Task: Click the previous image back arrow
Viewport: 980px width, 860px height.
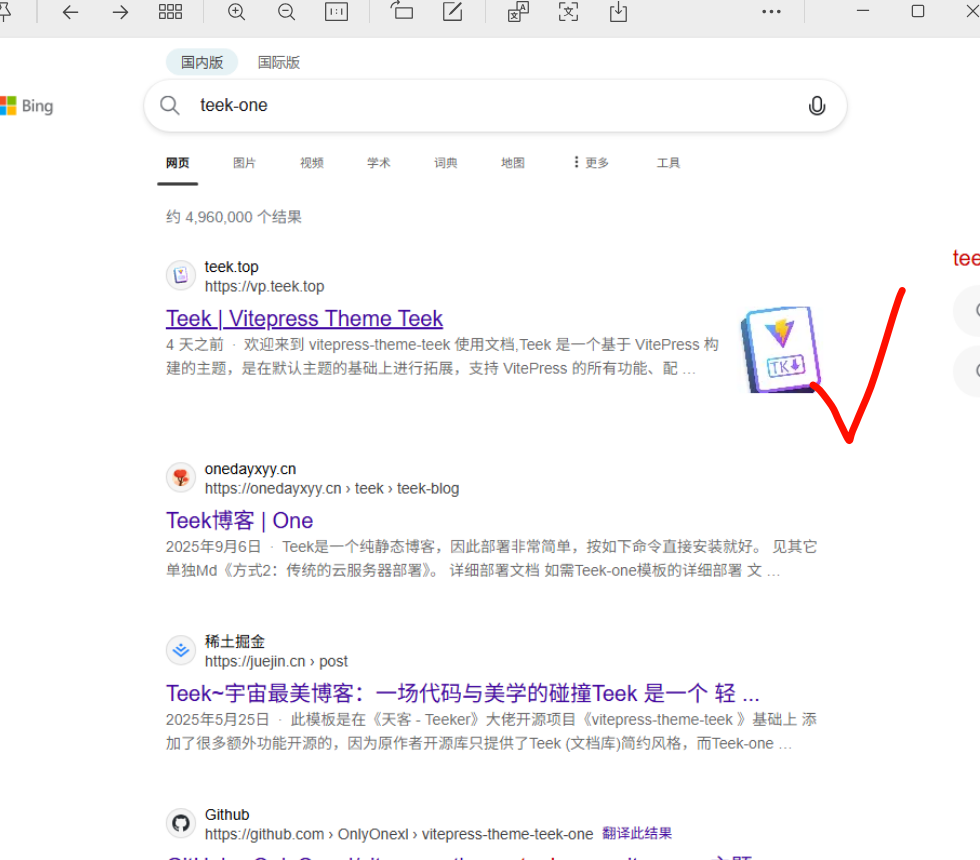Action: click(x=70, y=12)
